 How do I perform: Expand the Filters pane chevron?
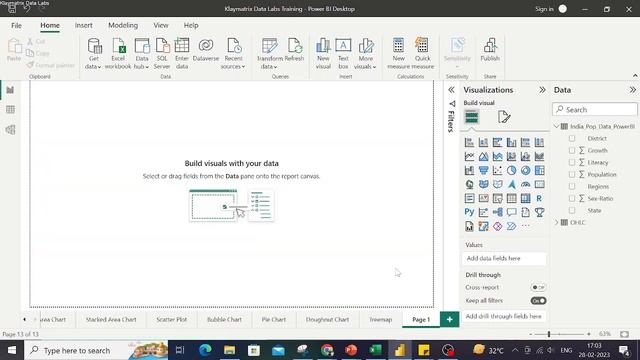pos(451,90)
